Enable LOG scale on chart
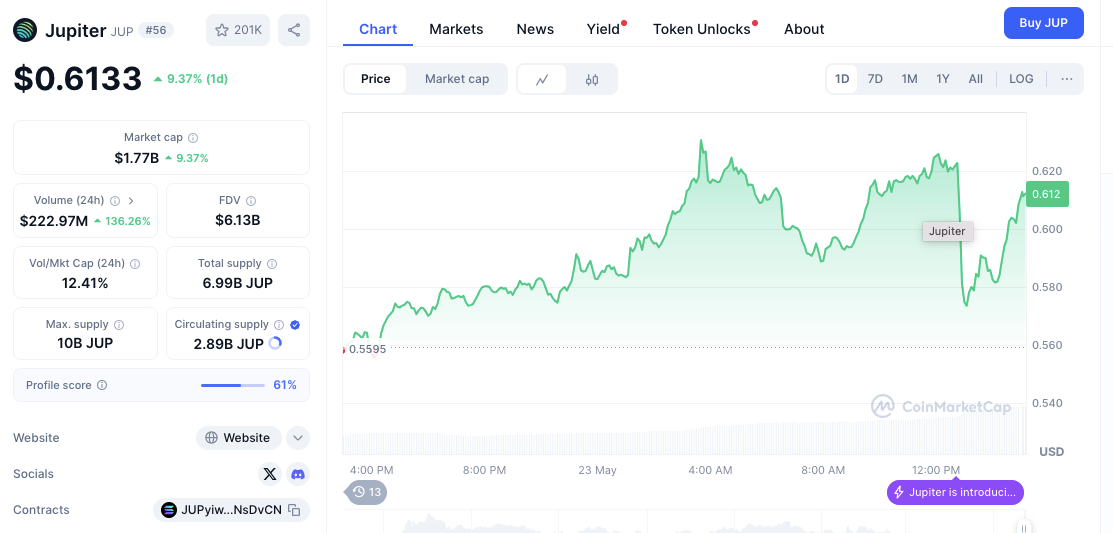Screen dimensions: 1113x533 (x=1021, y=79)
